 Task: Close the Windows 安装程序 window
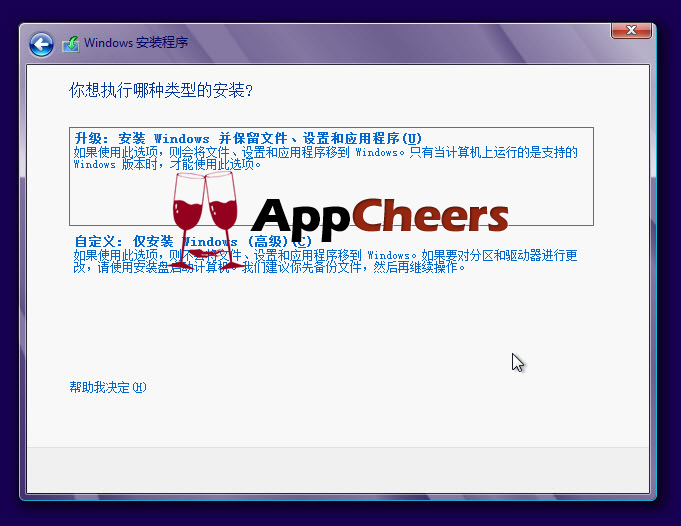[631, 30]
